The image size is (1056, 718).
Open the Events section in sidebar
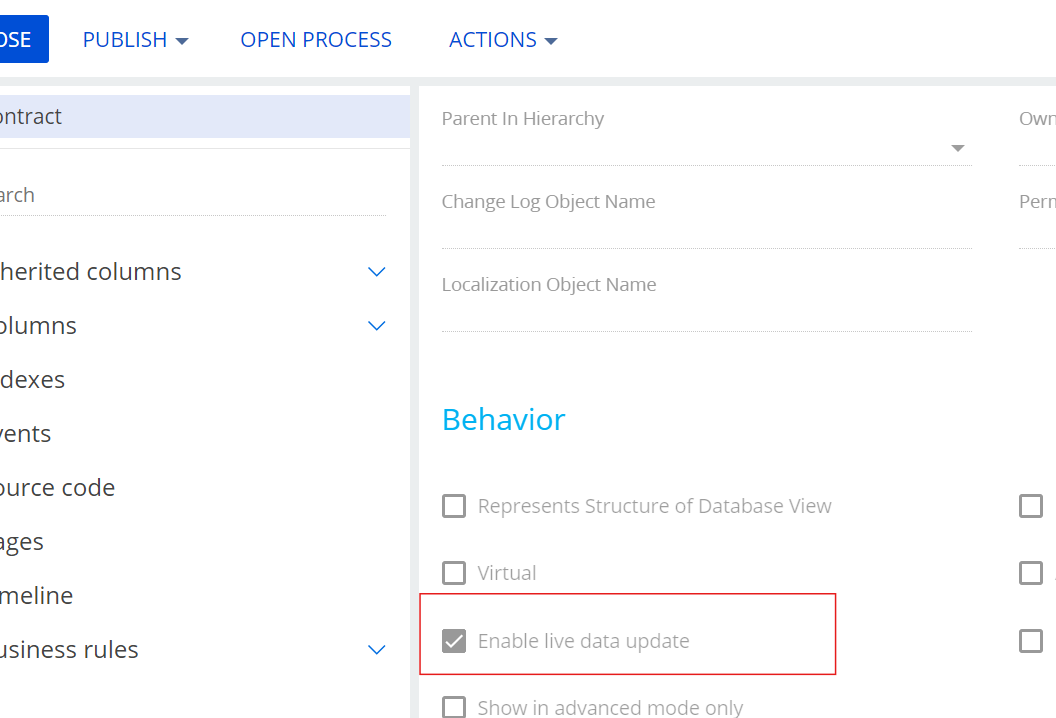(26, 434)
